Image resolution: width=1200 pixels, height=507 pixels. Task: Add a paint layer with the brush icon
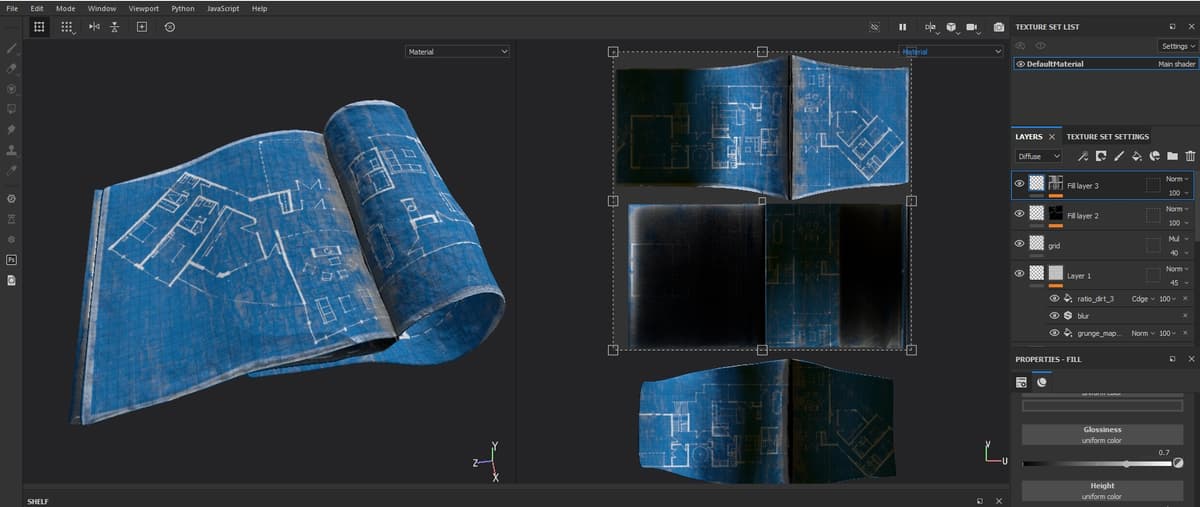tap(1119, 156)
